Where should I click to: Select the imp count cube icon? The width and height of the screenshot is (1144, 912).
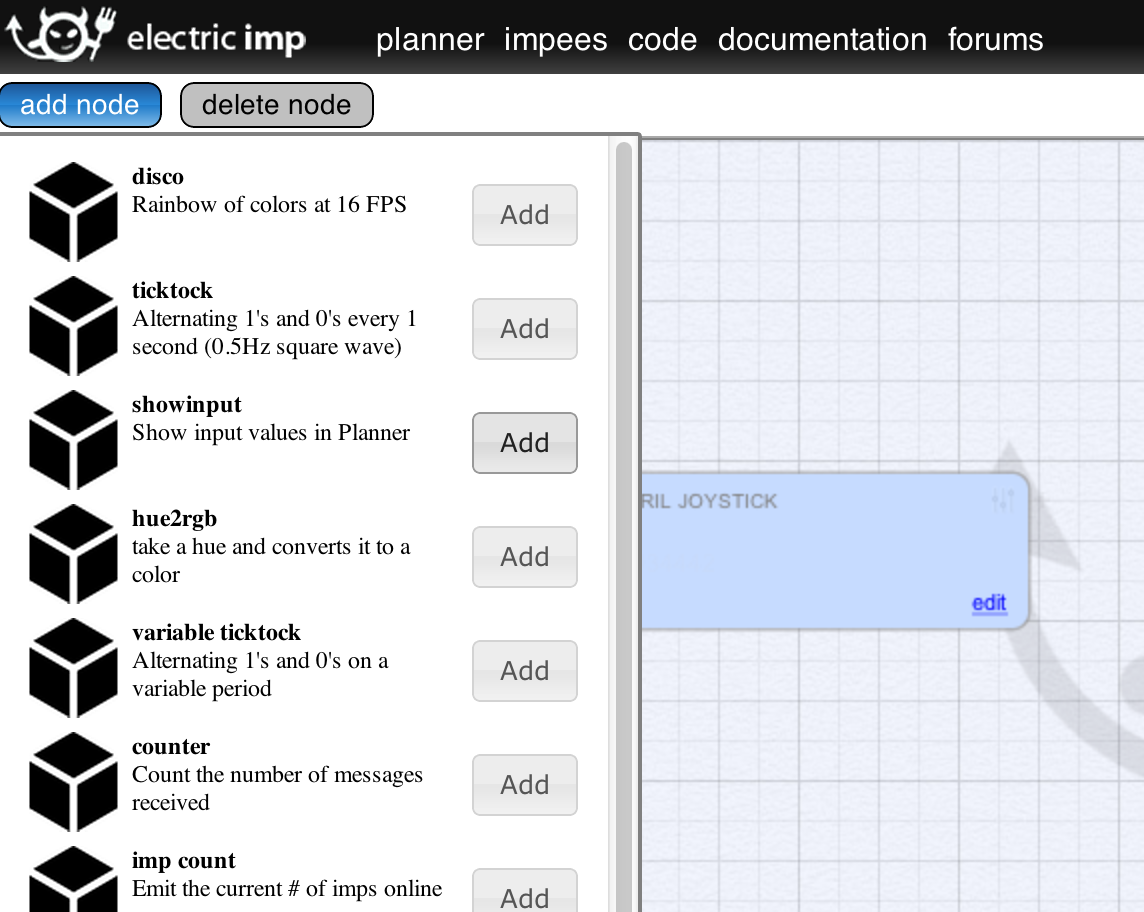(x=72, y=880)
